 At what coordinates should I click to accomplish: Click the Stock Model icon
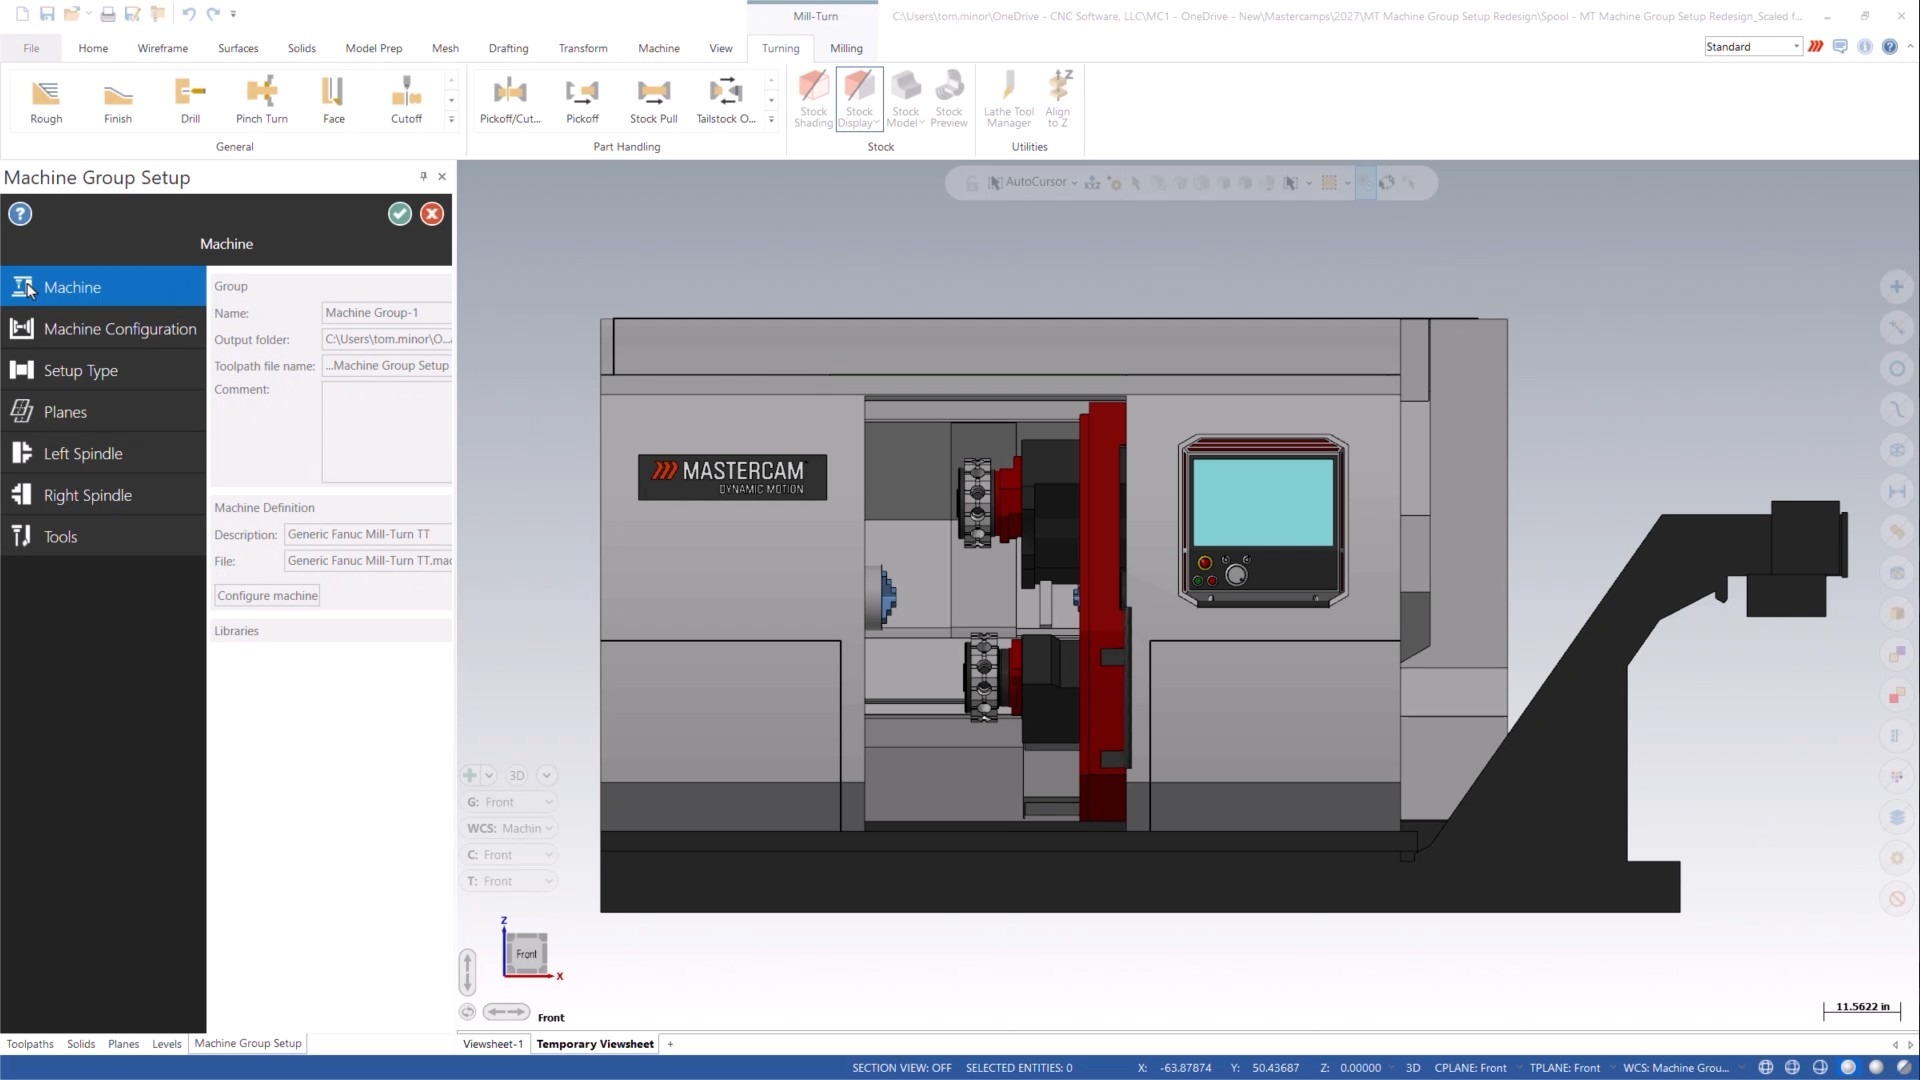point(905,99)
